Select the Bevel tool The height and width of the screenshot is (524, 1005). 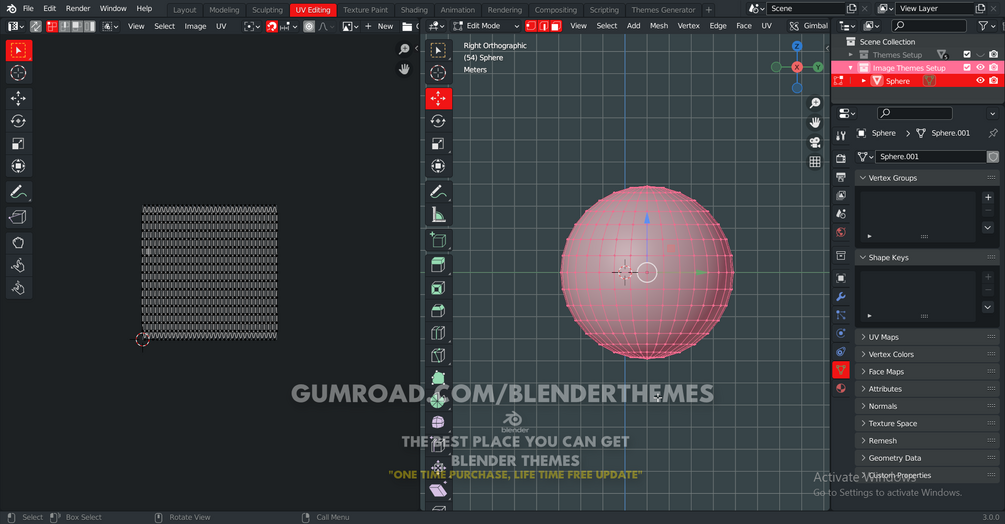(x=438, y=311)
